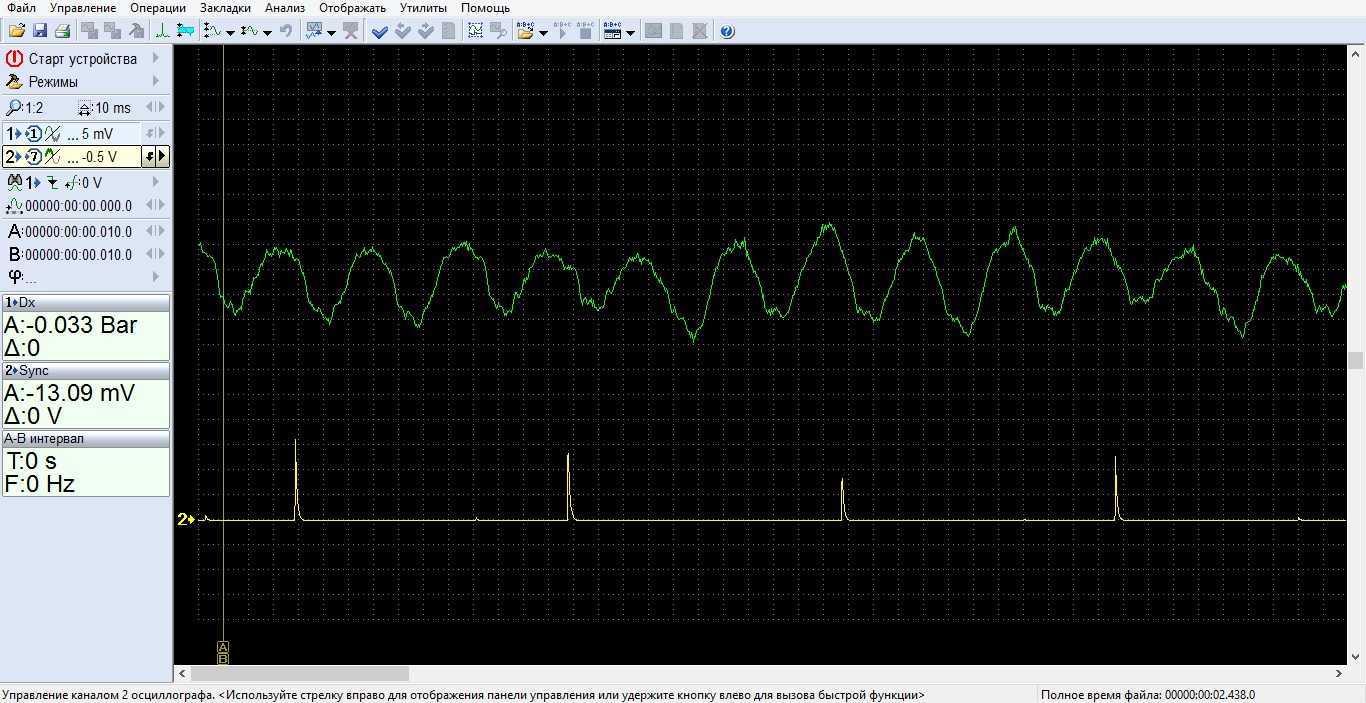Screen dimensions: 1366x703
Task: Print the waveform using the printer icon
Action: pos(62,31)
